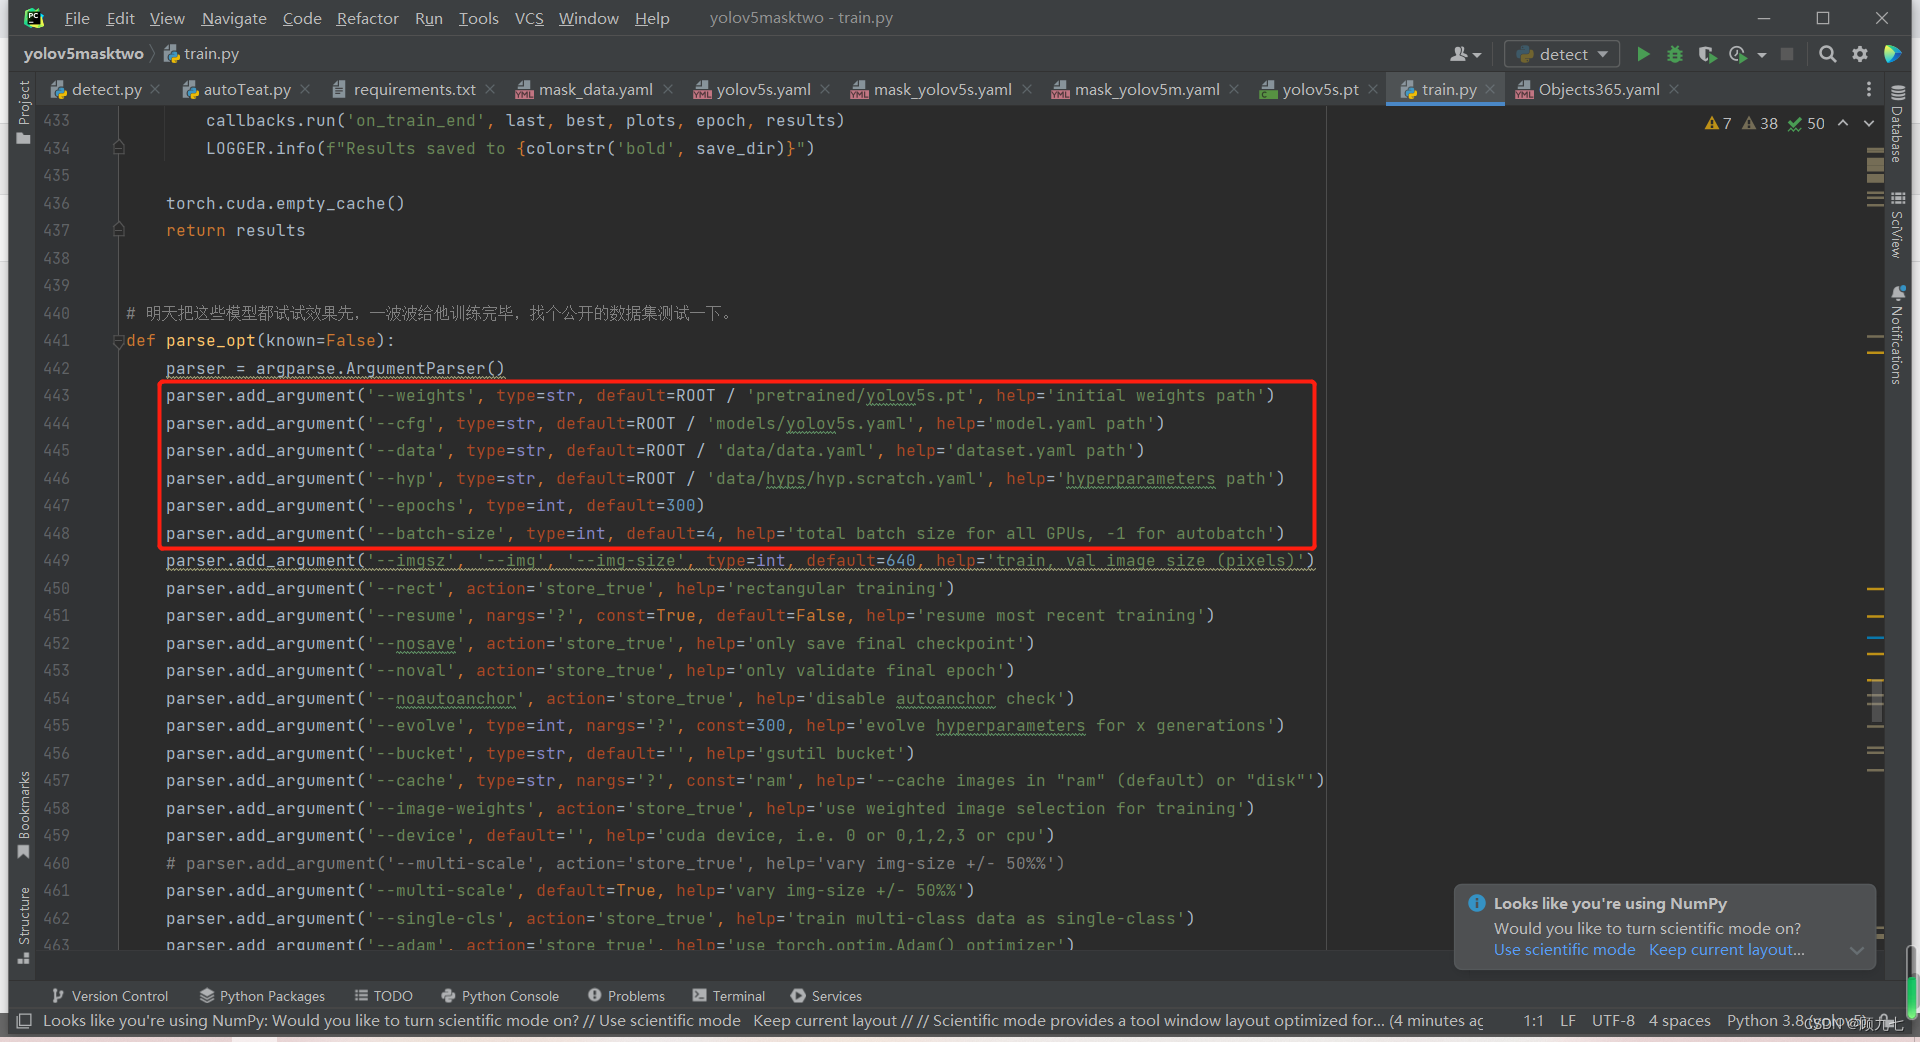Image resolution: width=1920 pixels, height=1042 pixels.
Task: Open the UTF-8 encoding selector
Action: (x=1613, y=1021)
